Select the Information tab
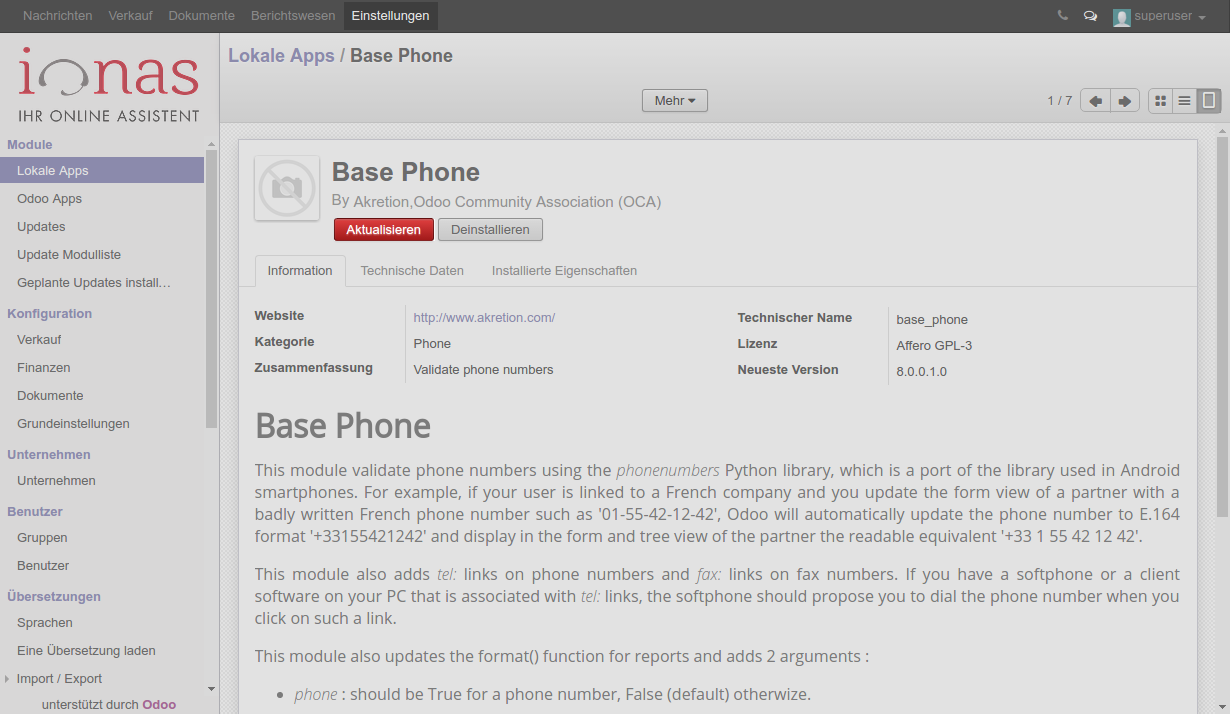The width and height of the screenshot is (1230, 714). pos(300,271)
